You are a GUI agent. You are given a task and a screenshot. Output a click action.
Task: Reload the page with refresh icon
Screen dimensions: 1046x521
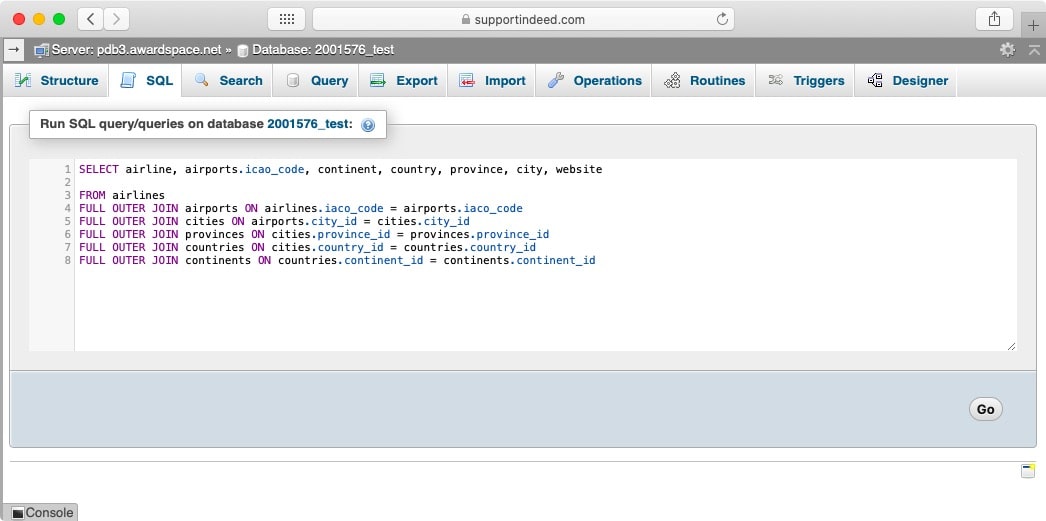pos(722,19)
